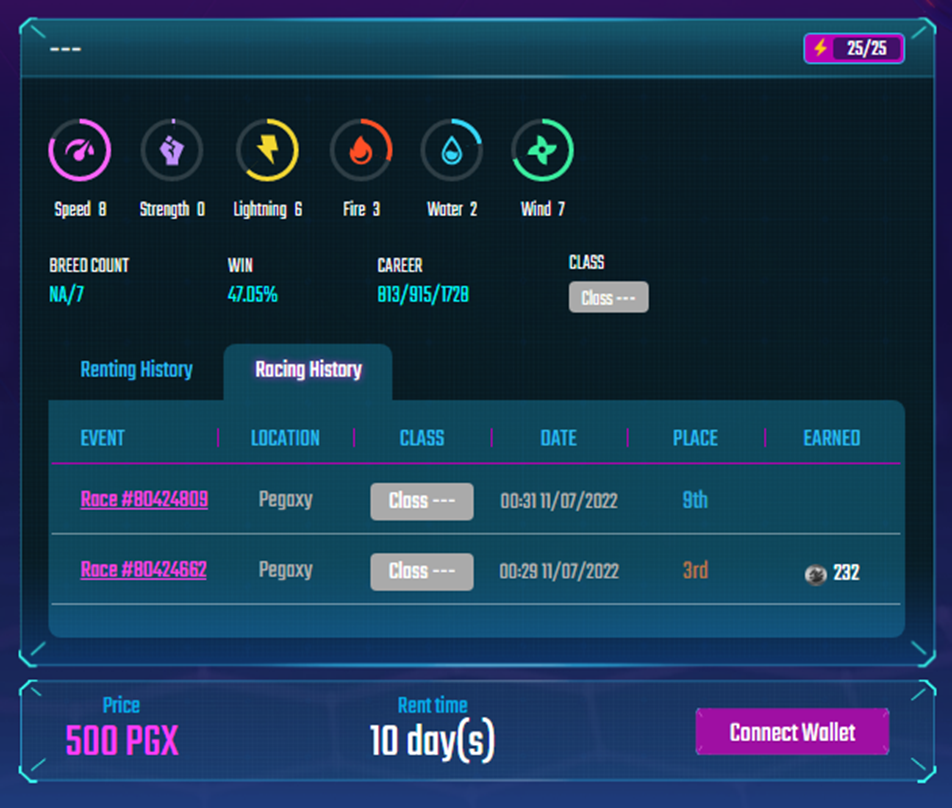Click the EVENT column header

pos(102,438)
